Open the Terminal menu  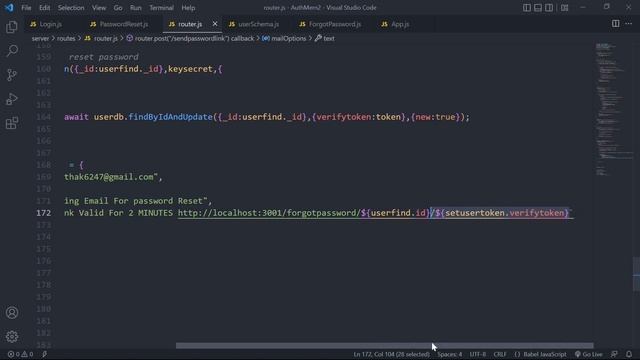(x=161, y=8)
